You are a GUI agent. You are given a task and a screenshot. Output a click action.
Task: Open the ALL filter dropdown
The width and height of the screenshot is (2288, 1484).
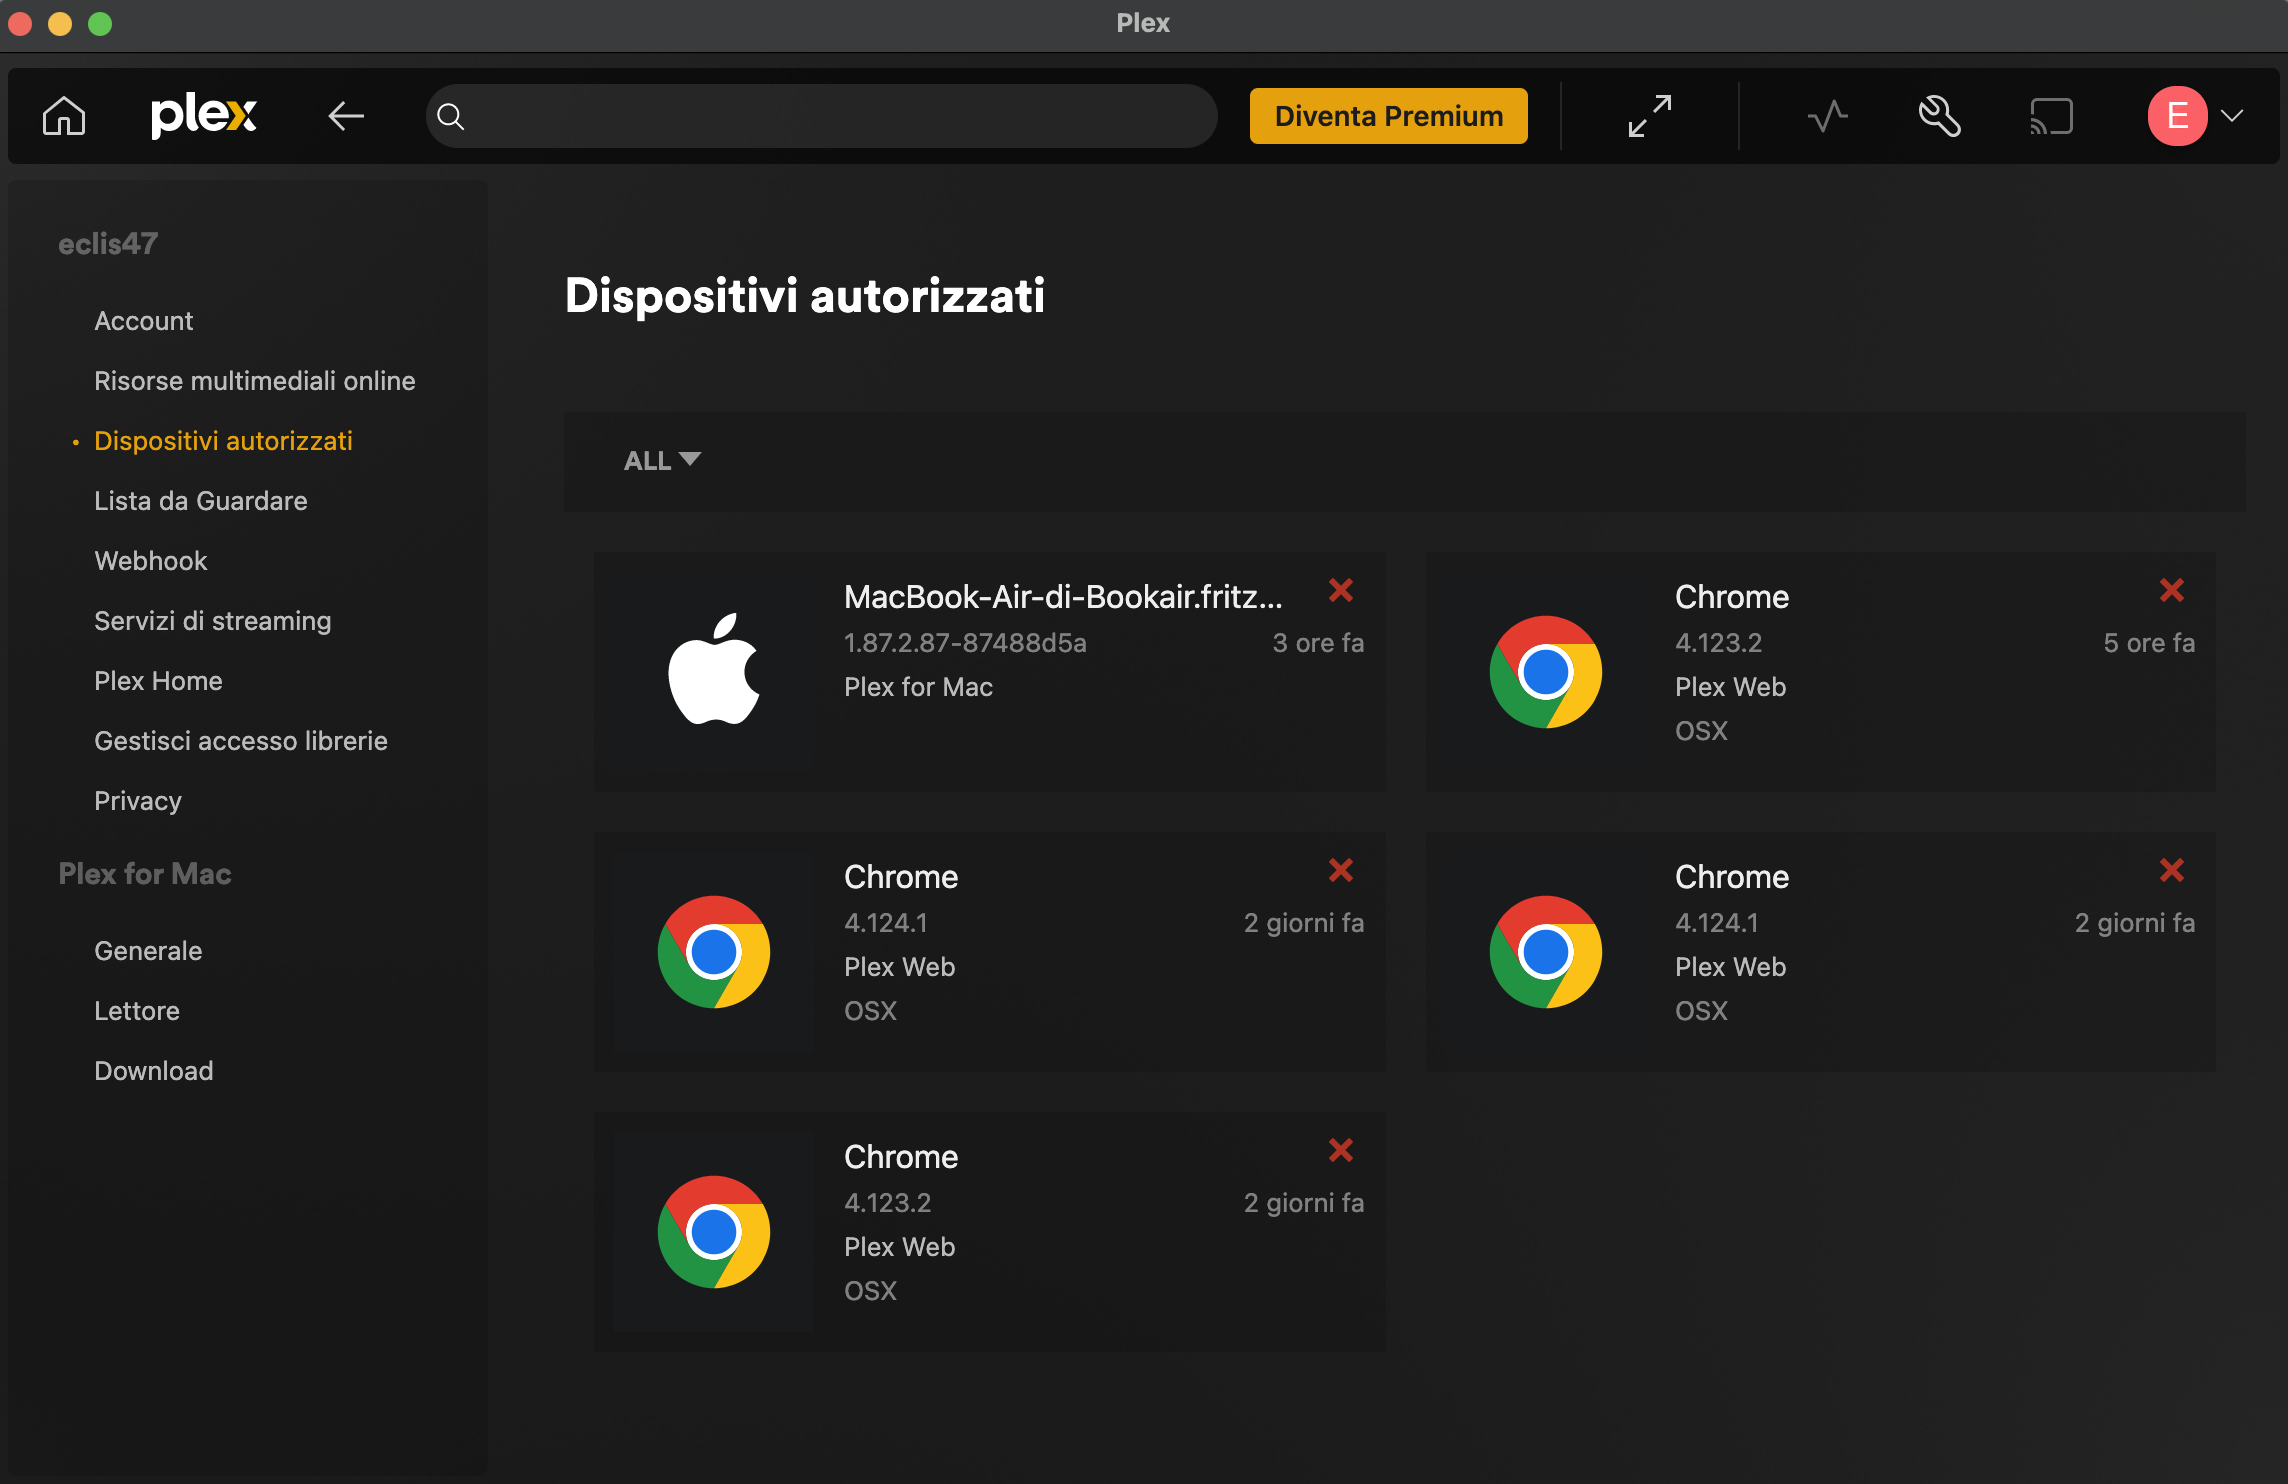click(x=661, y=461)
